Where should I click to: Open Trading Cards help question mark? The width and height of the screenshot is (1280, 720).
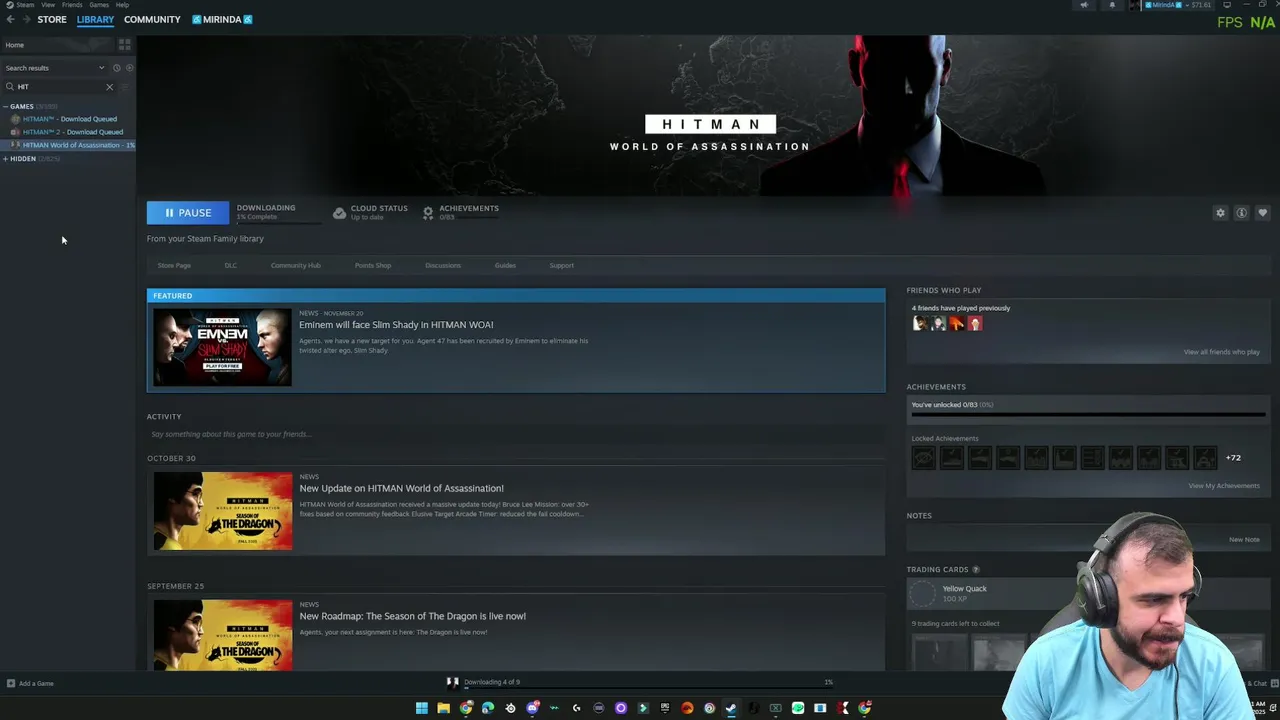click(x=976, y=570)
